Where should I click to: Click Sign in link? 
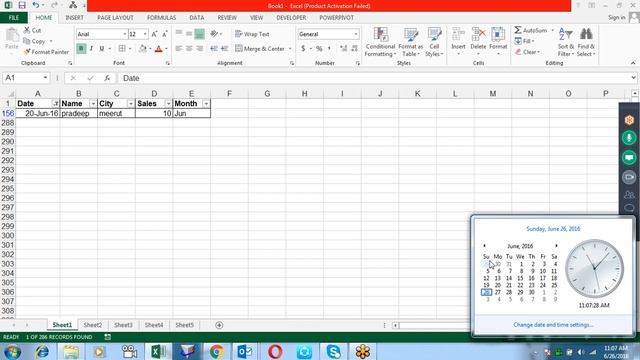pos(616,18)
